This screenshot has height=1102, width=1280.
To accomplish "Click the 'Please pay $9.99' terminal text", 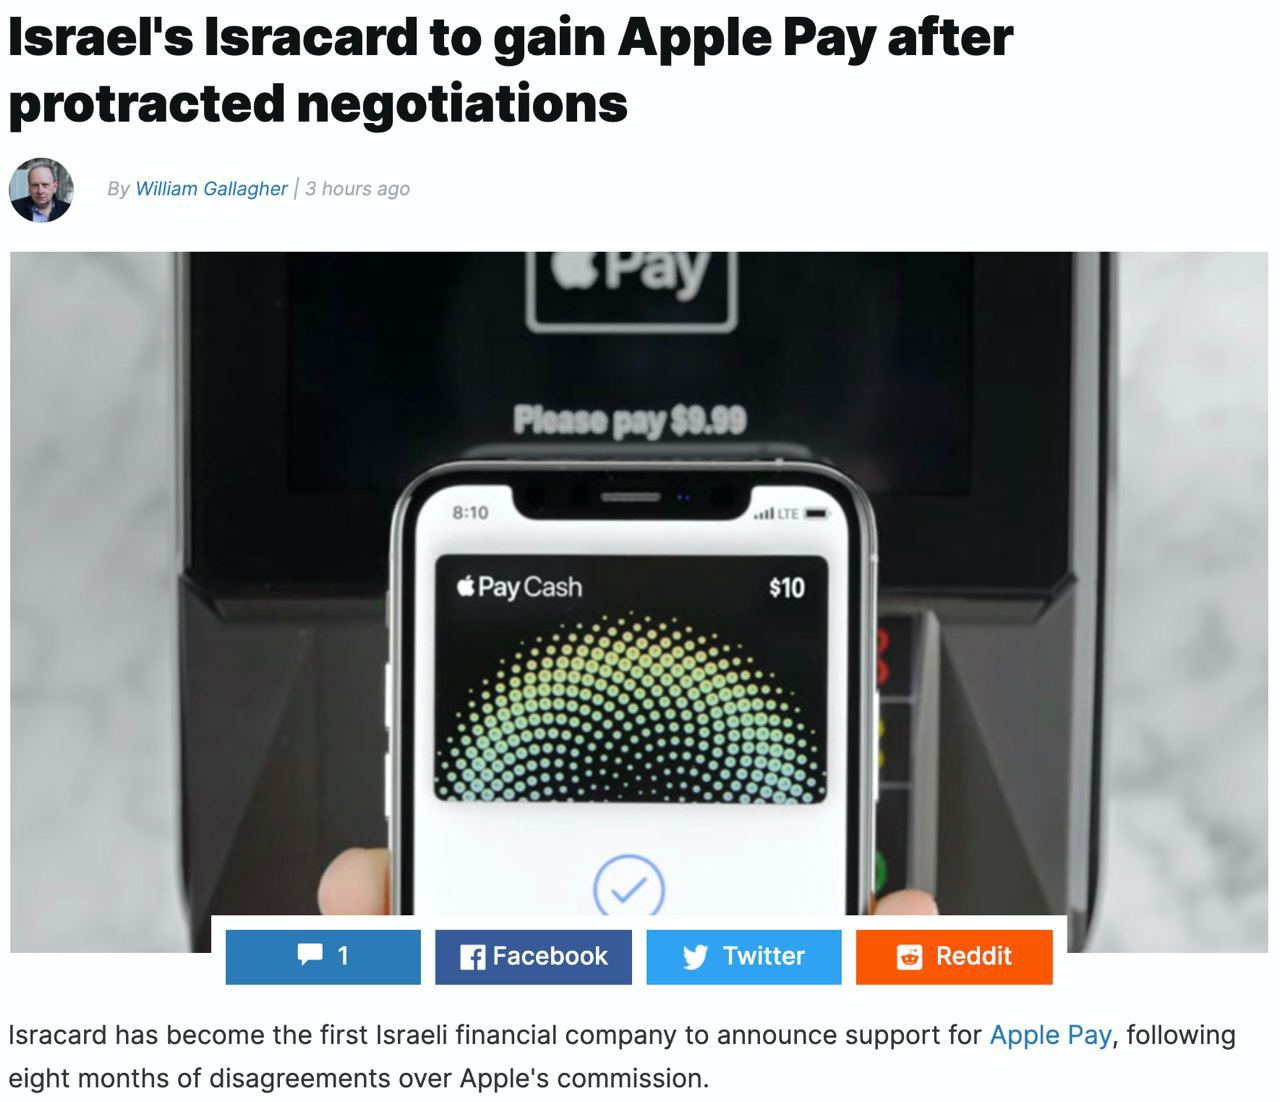I will [x=630, y=420].
